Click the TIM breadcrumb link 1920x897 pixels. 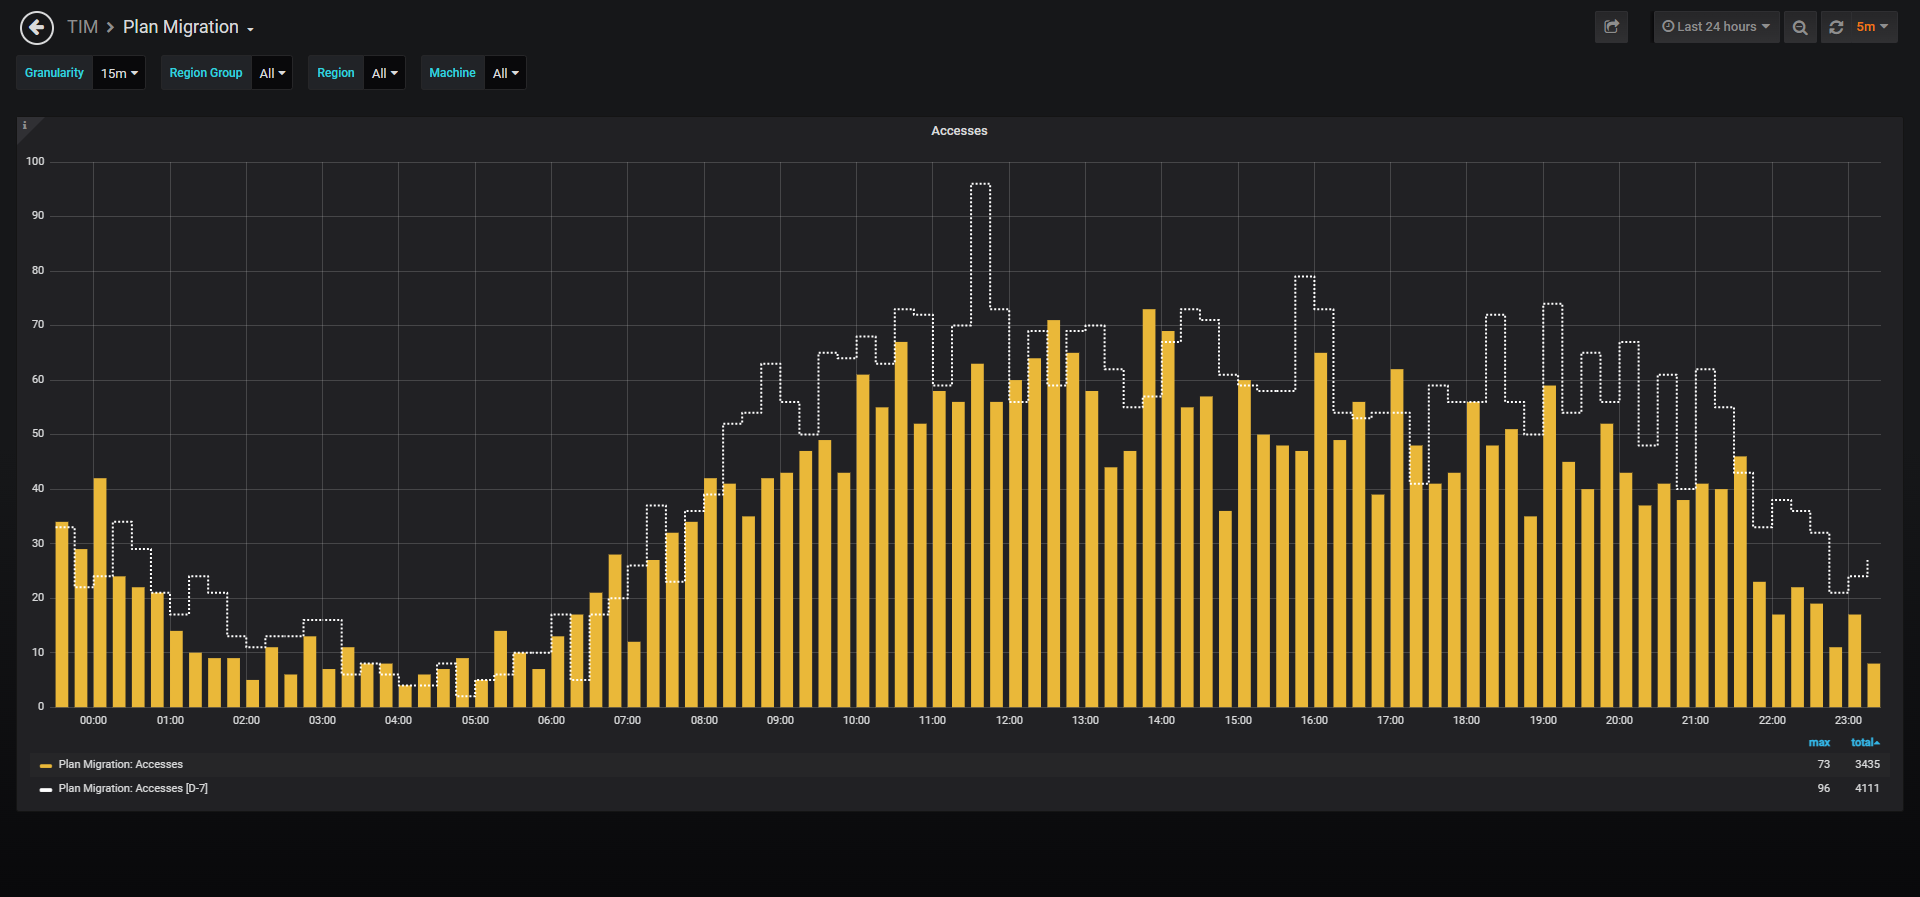pos(82,27)
